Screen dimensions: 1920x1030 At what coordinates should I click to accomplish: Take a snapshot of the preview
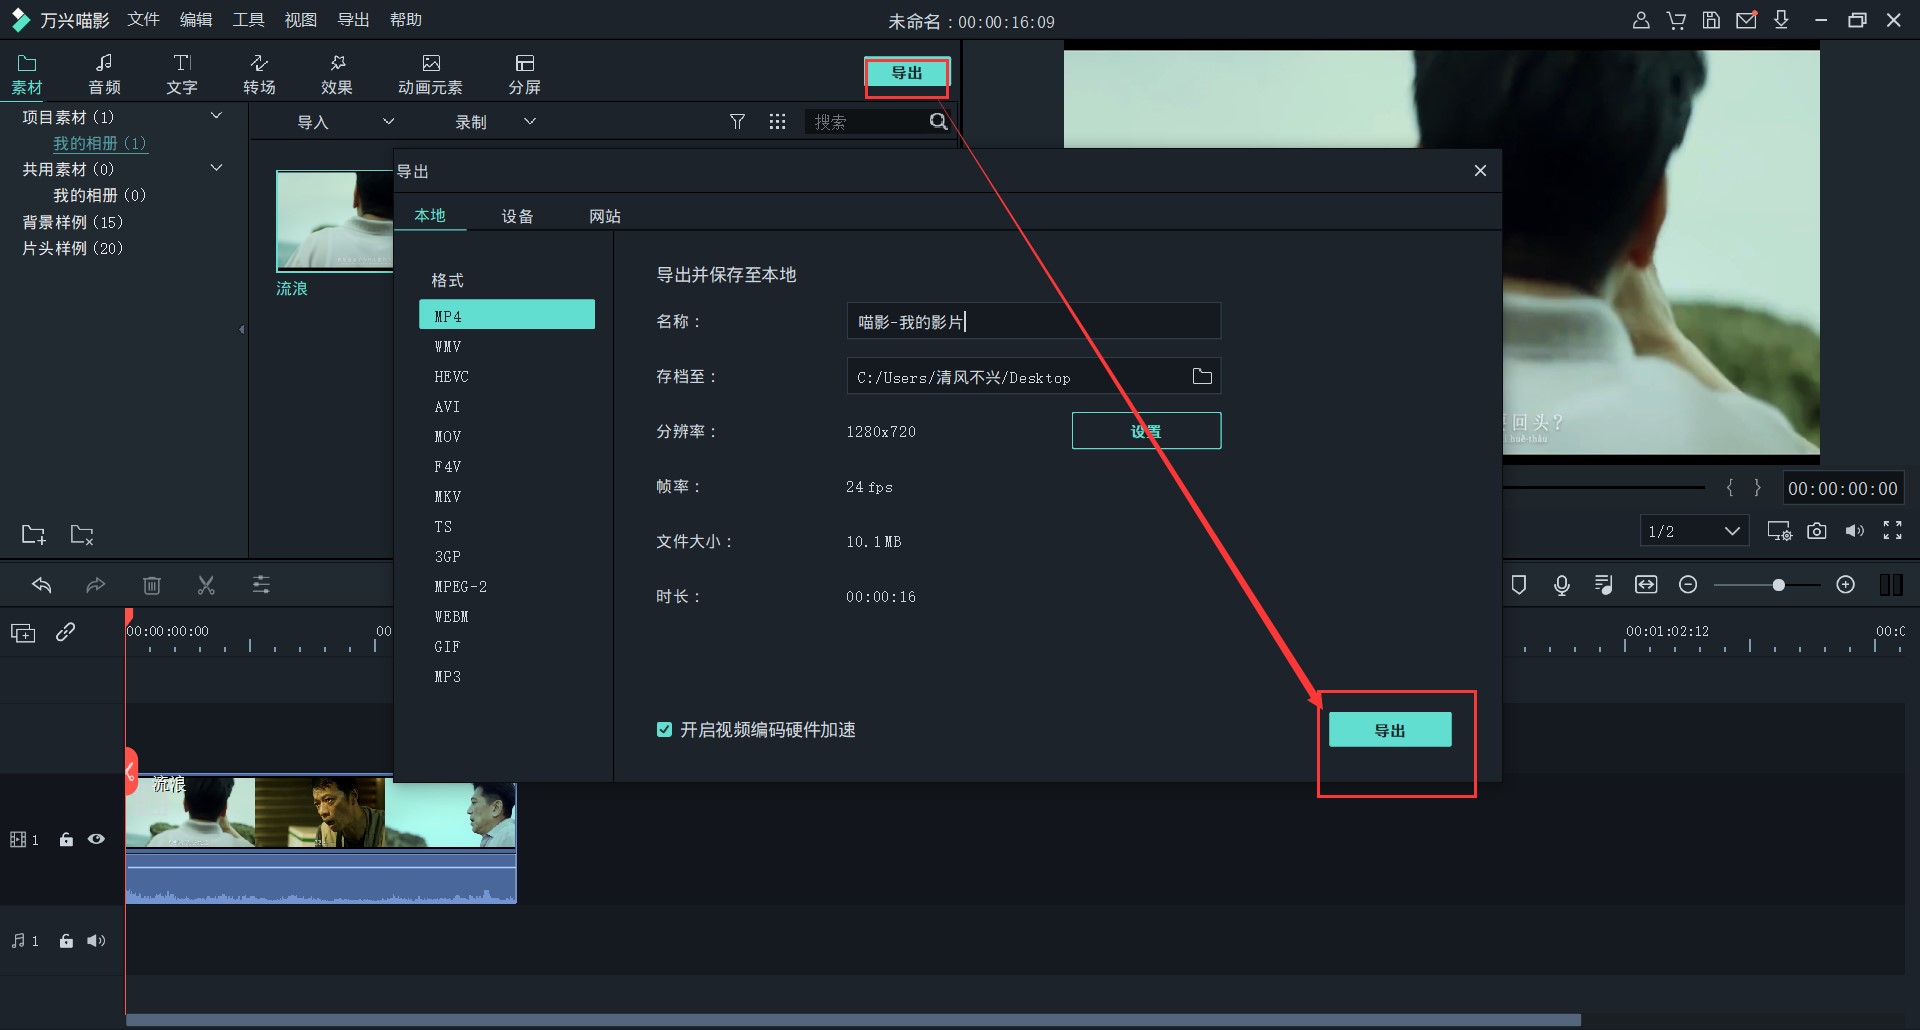pos(1817,531)
